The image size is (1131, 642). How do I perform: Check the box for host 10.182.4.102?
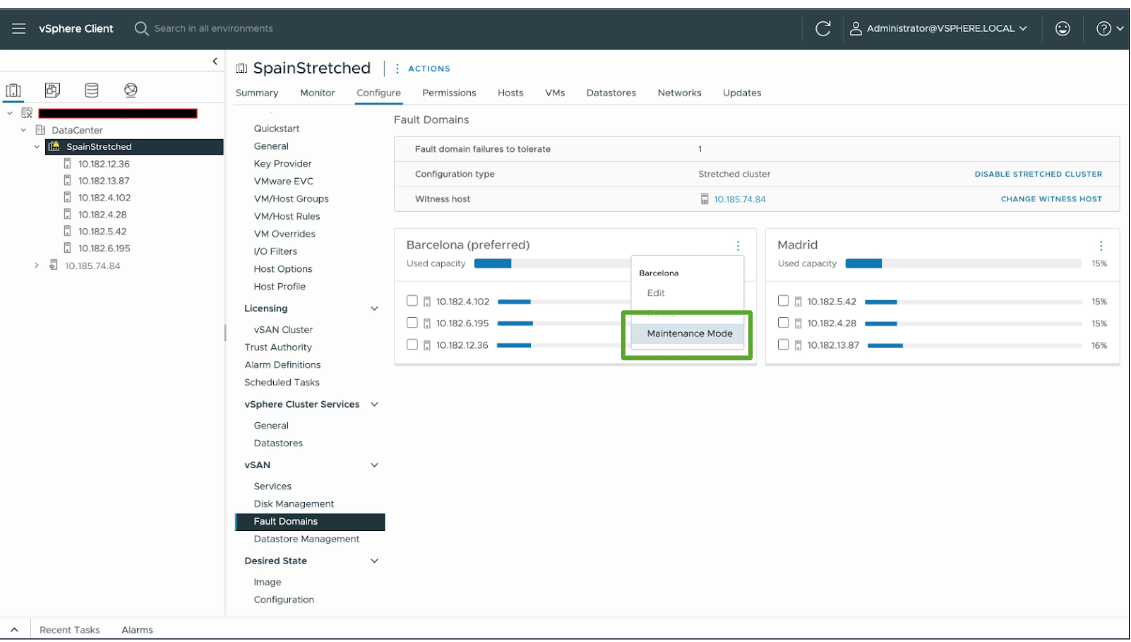413,301
